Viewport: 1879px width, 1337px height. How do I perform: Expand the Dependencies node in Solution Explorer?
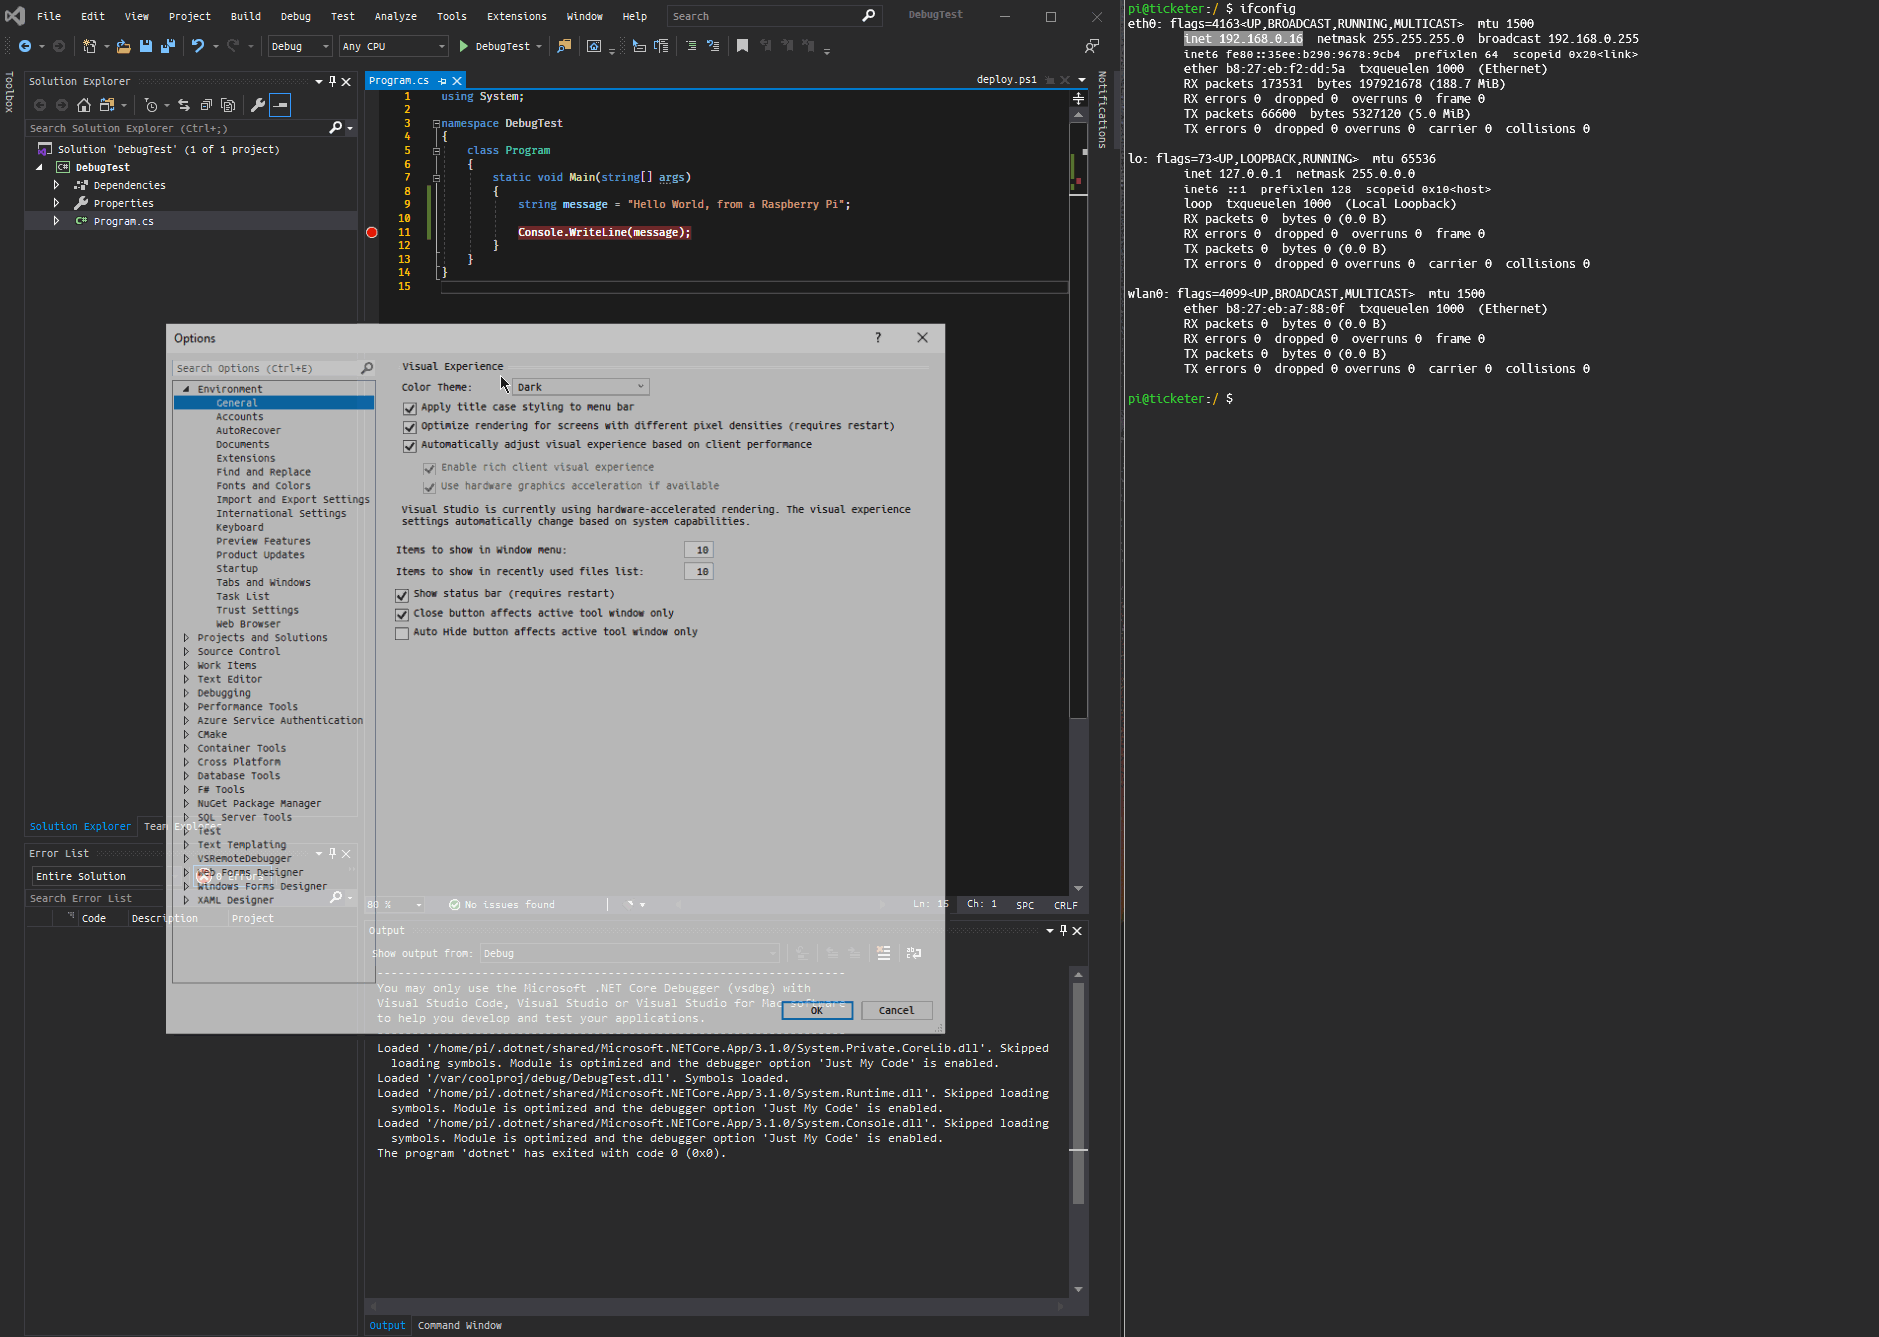coord(56,185)
